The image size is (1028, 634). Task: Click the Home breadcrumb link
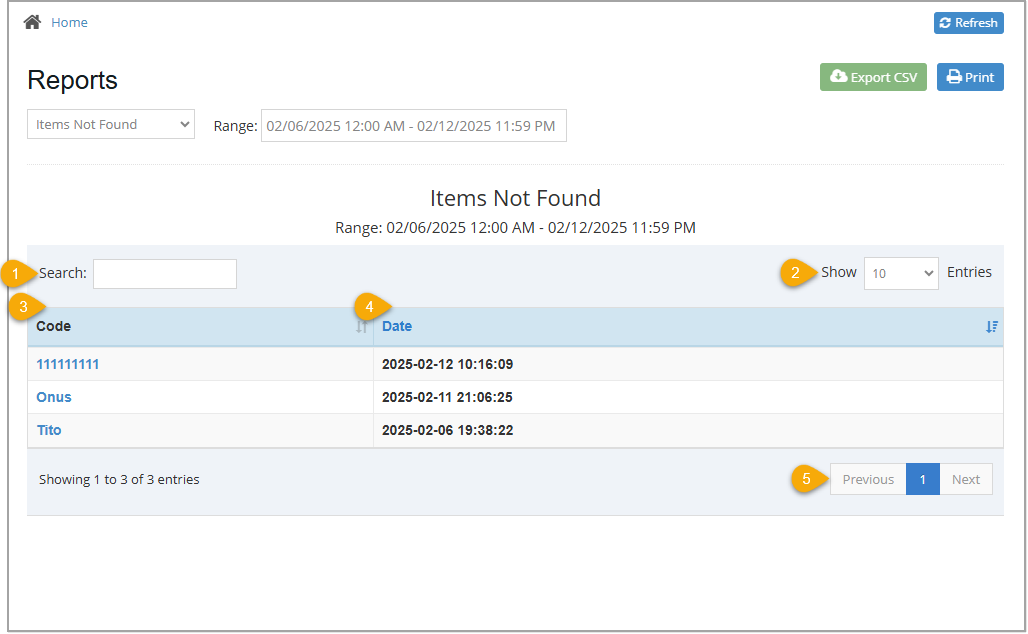pyautogui.click(x=69, y=21)
